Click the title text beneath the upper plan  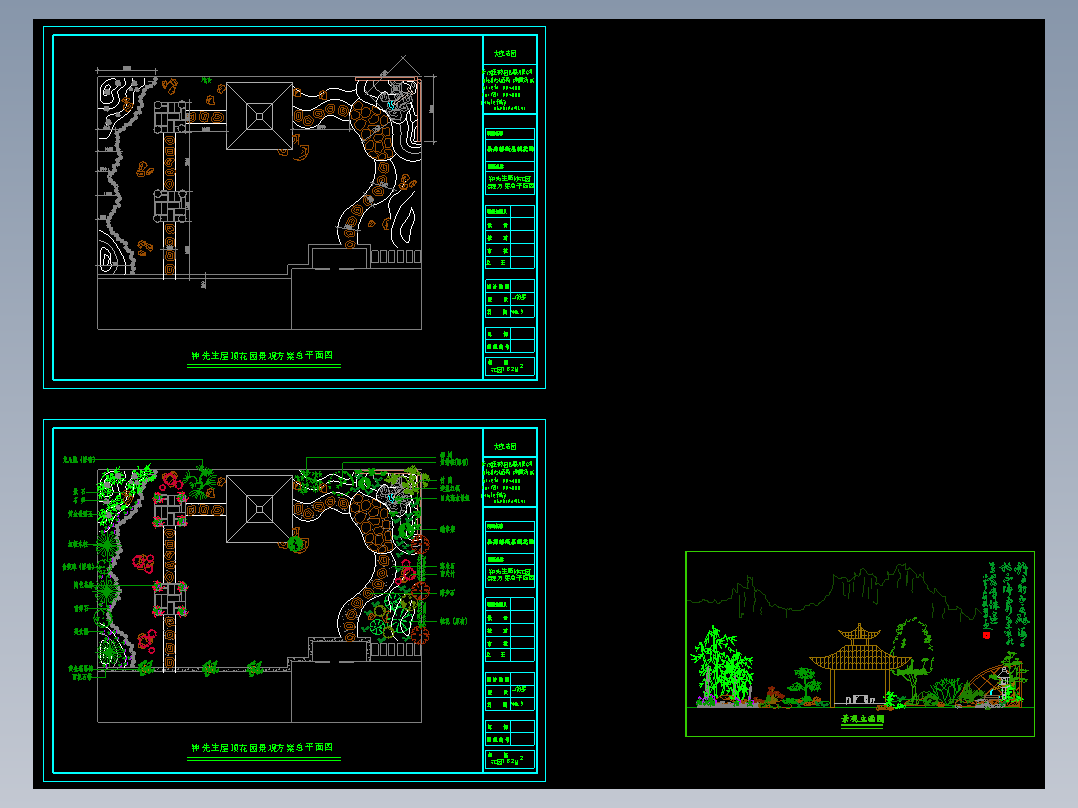pyautogui.click(x=263, y=356)
